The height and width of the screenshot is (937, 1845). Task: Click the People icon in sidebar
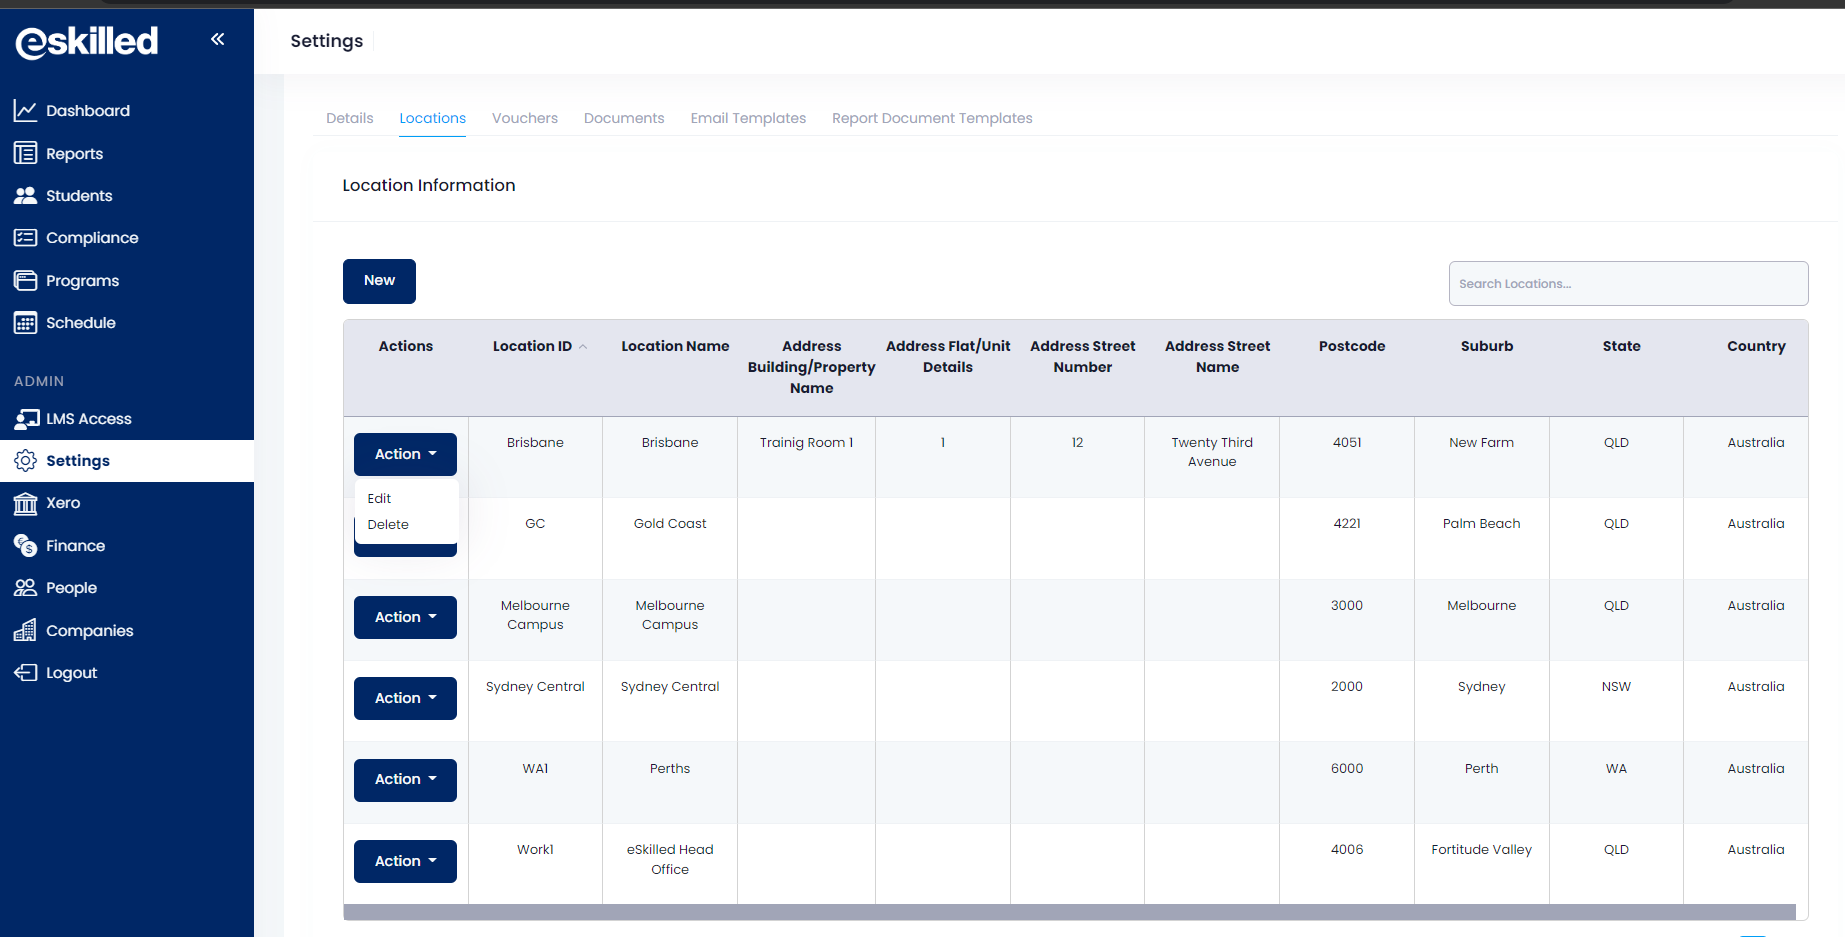click(x=25, y=587)
